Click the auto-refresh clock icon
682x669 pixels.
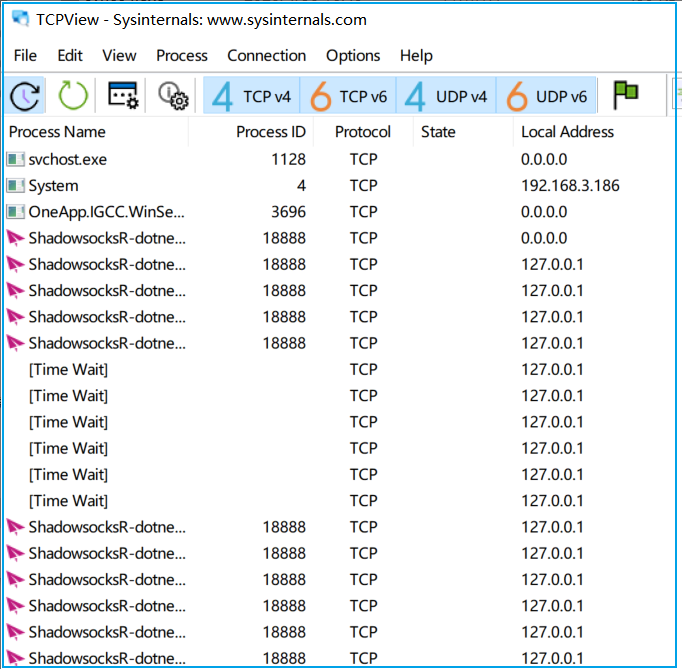pos(25,96)
